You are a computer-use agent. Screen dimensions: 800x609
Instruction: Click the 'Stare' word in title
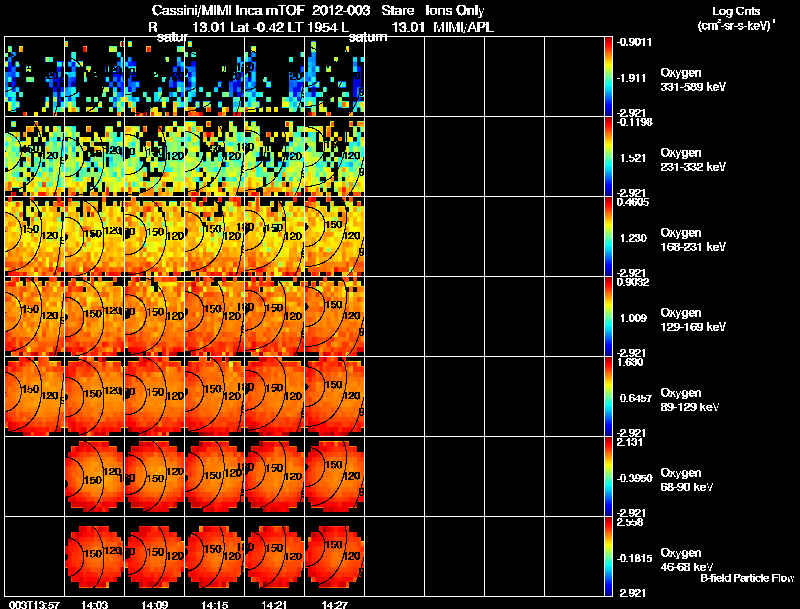click(x=398, y=10)
